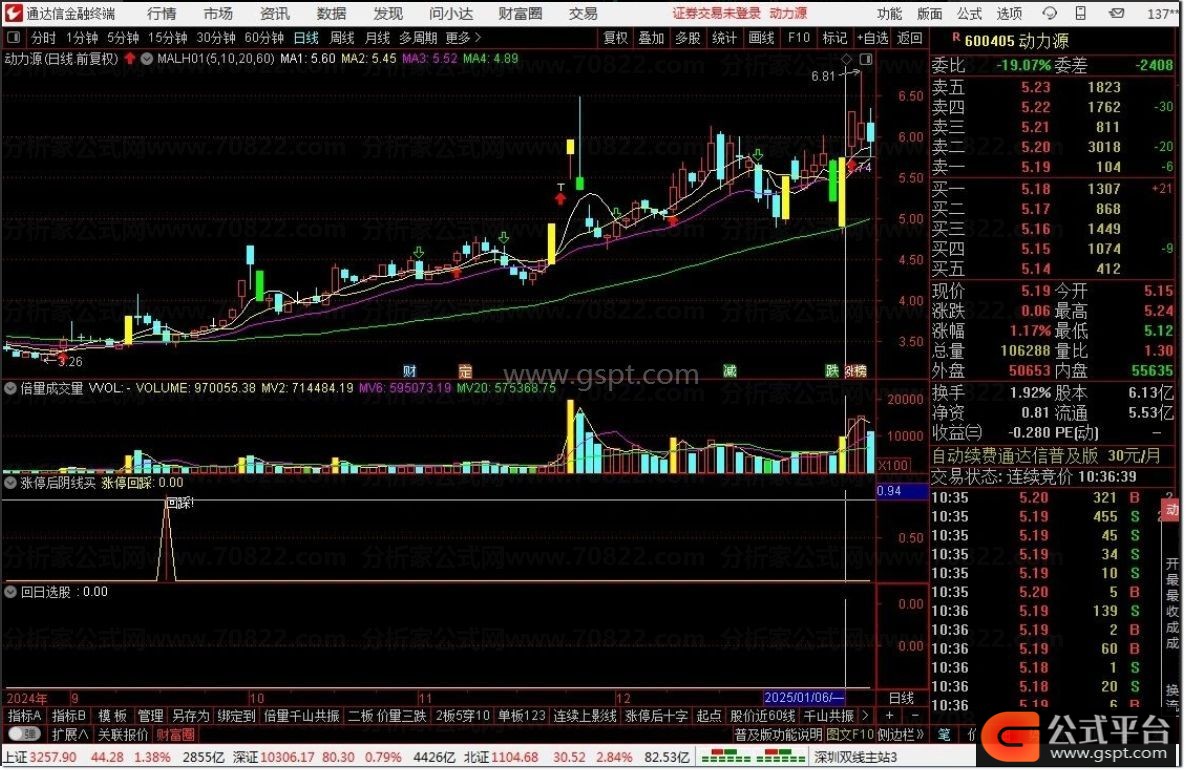Open the 问小达 menu
1186x770 pixels.
coord(451,14)
